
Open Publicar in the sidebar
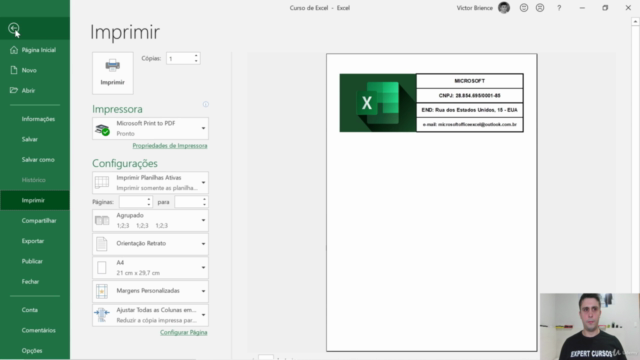click(x=35, y=261)
